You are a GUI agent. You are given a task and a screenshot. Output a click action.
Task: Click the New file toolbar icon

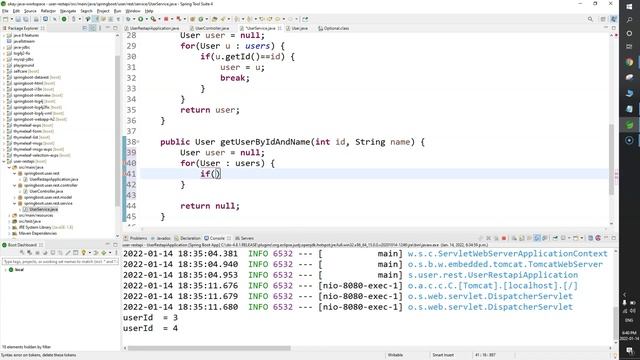click(6, 19)
